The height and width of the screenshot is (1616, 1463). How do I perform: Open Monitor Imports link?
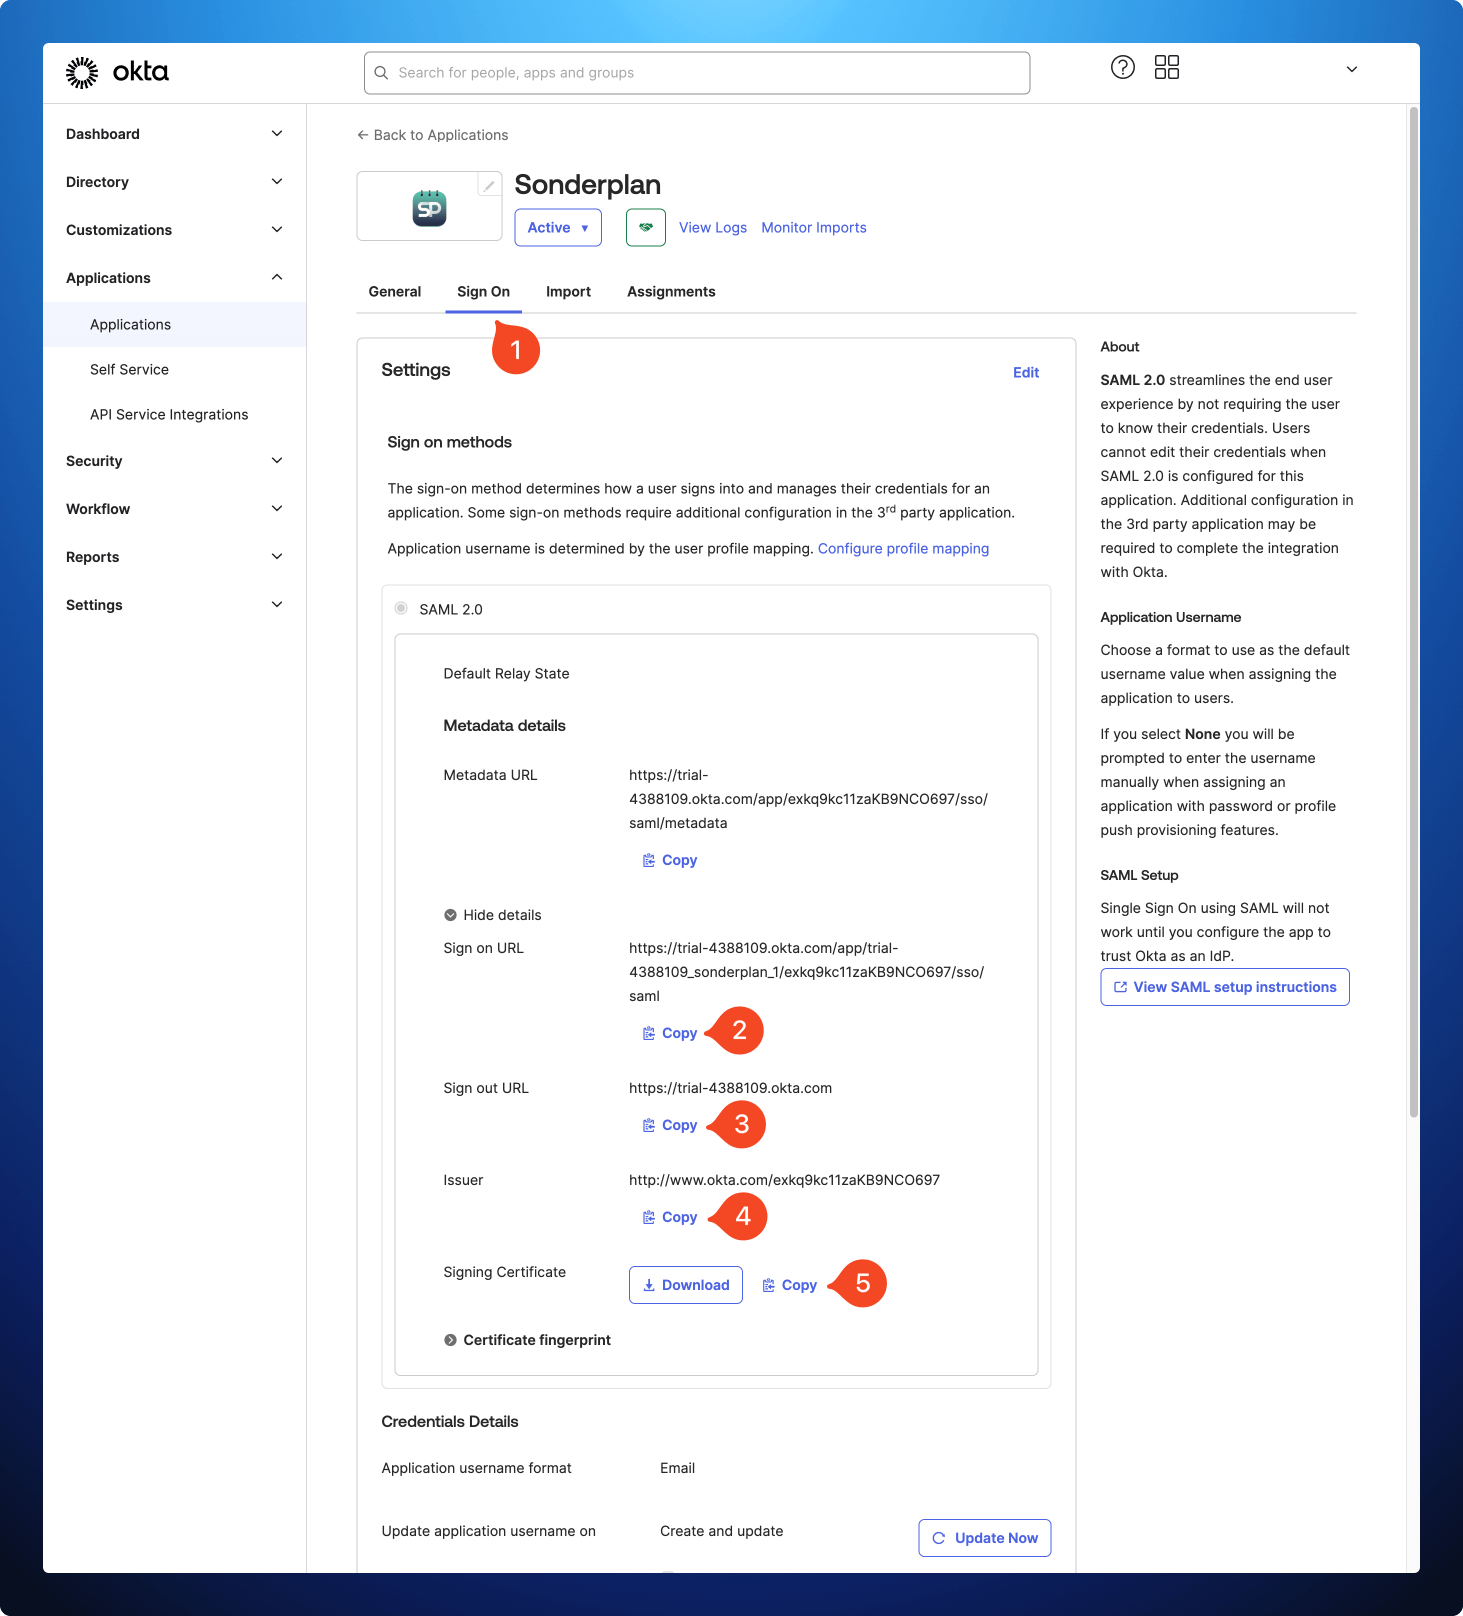[x=814, y=227]
